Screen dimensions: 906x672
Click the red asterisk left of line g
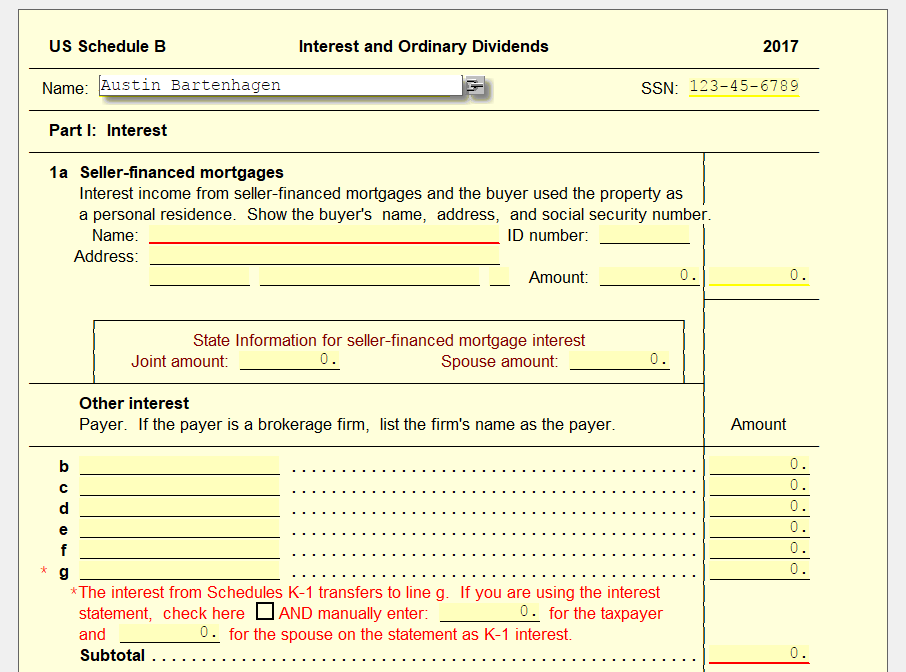click(x=44, y=571)
